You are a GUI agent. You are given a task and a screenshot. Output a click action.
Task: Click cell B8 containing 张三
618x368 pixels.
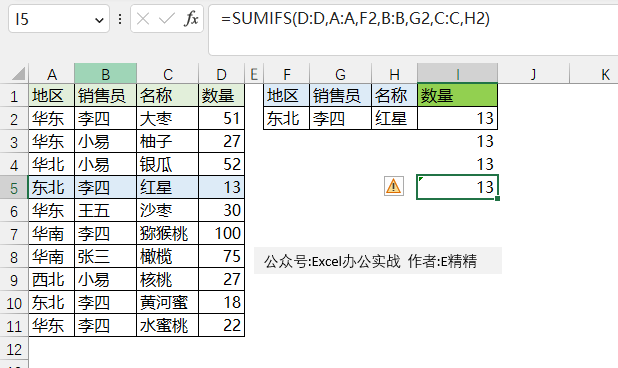[106, 256]
